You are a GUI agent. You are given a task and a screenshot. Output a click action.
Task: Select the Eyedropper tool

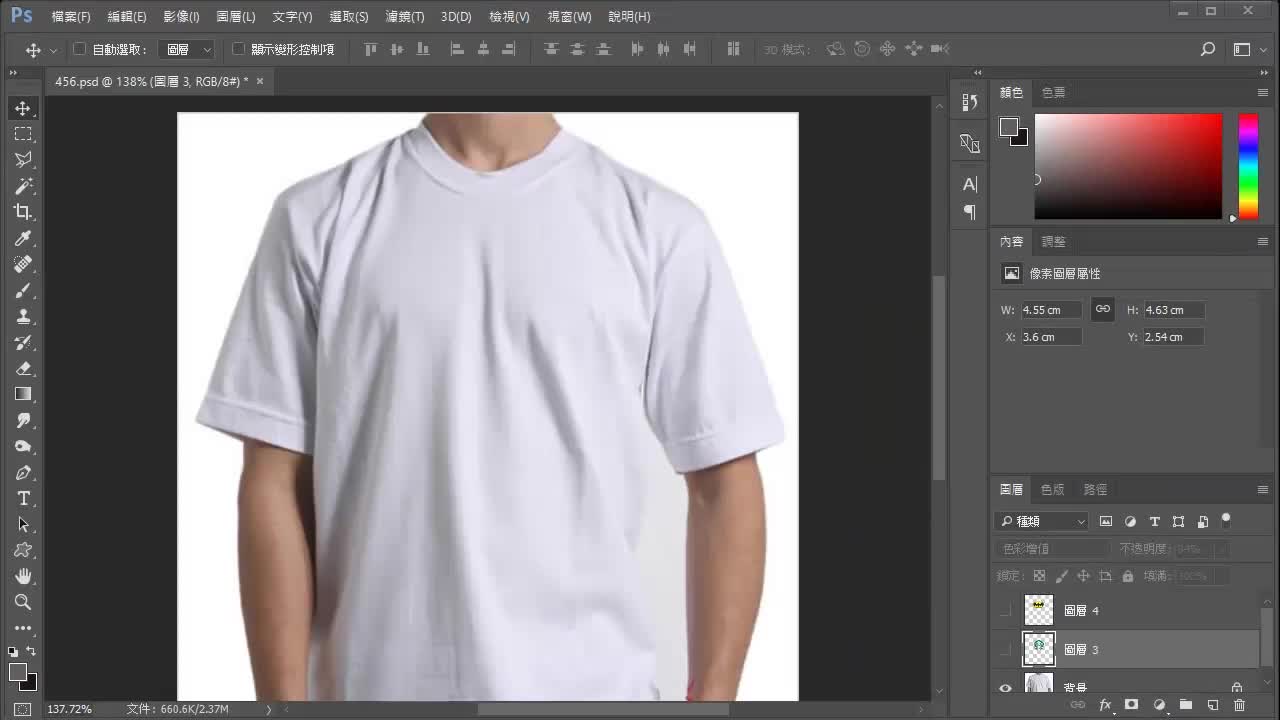click(x=23, y=238)
